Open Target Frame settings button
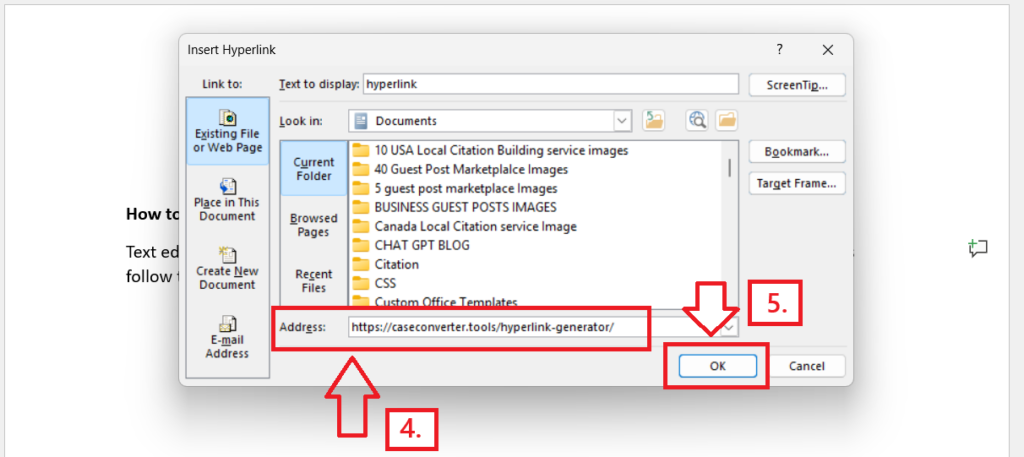This screenshot has width=1024, height=457. (797, 183)
